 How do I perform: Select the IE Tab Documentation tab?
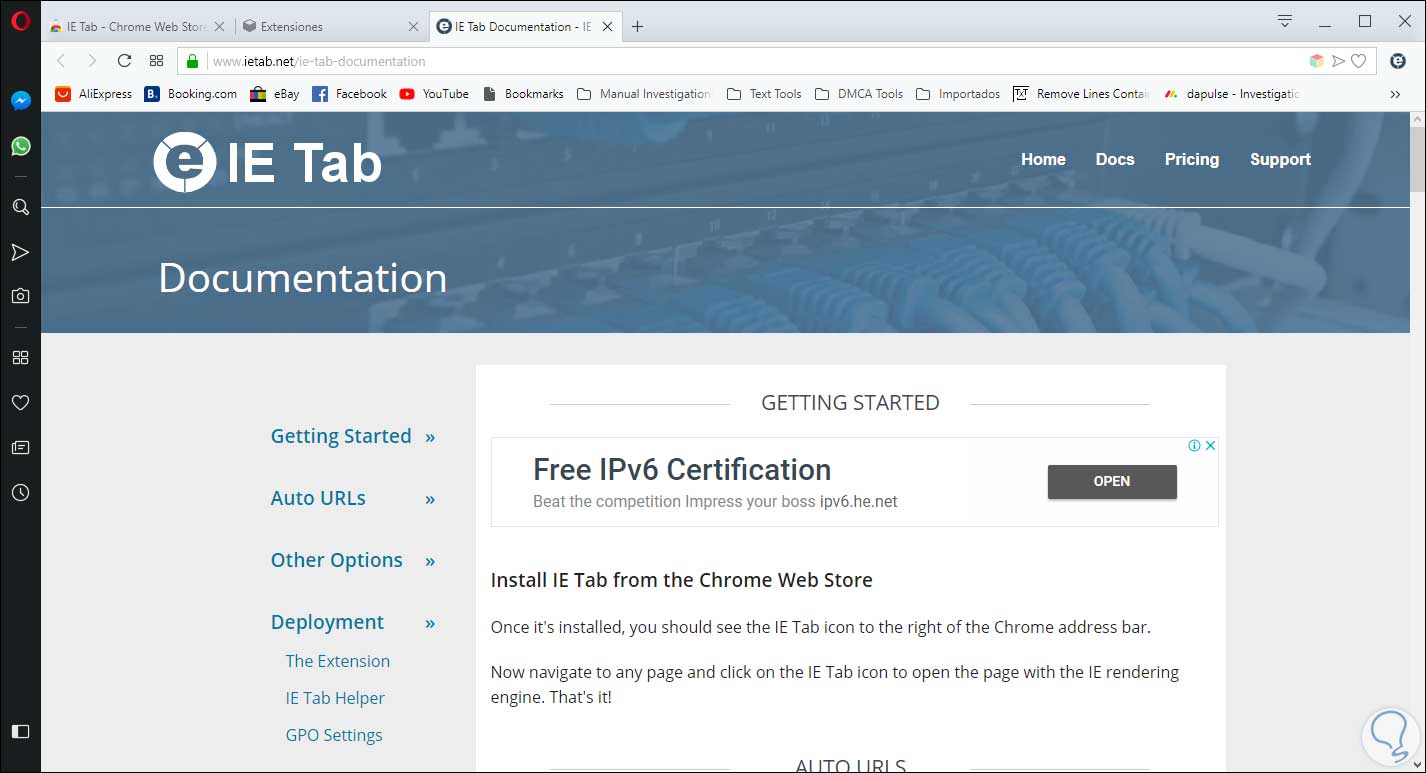[526, 27]
